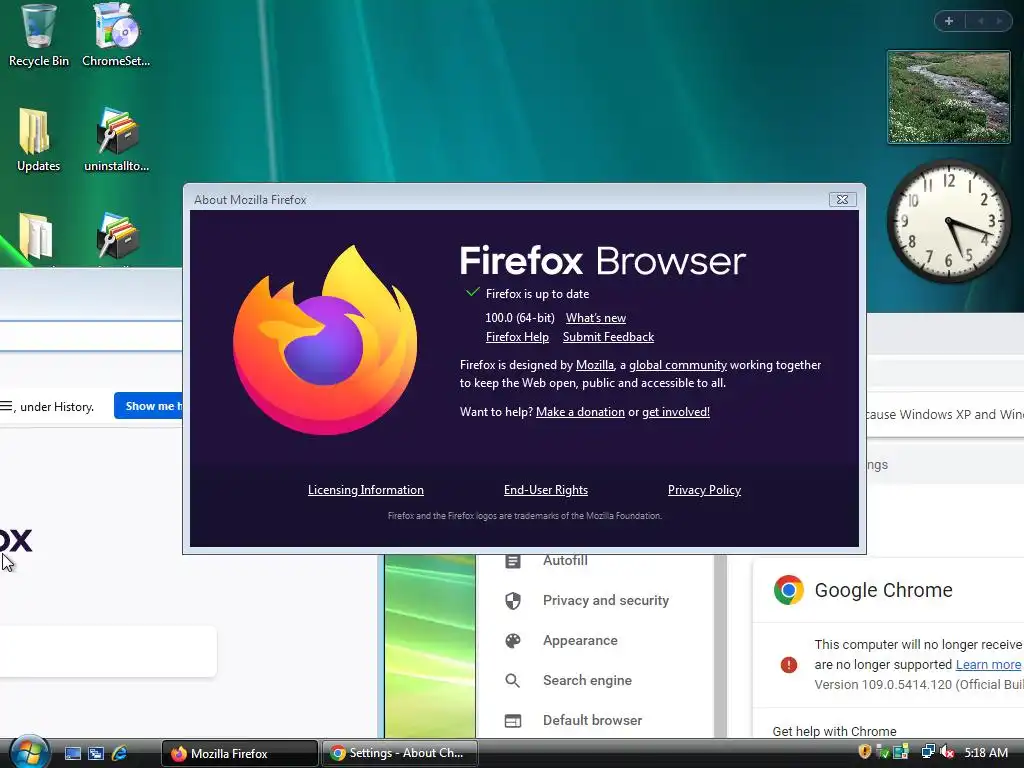Click the analog clock gadget

click(948, 221)
